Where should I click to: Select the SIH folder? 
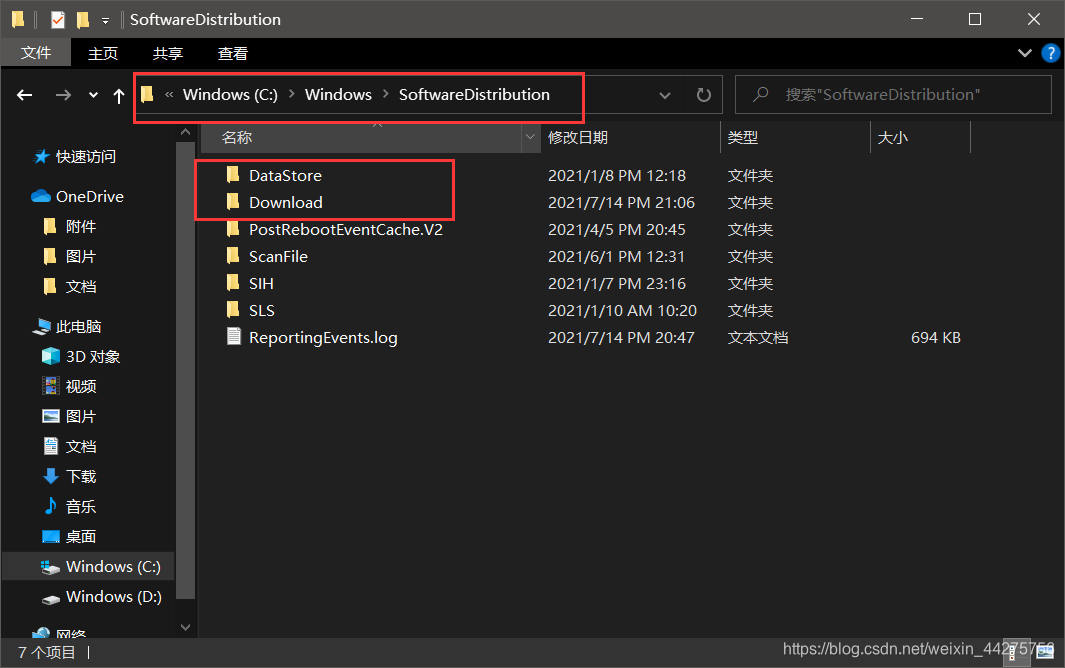click(261, 284)
